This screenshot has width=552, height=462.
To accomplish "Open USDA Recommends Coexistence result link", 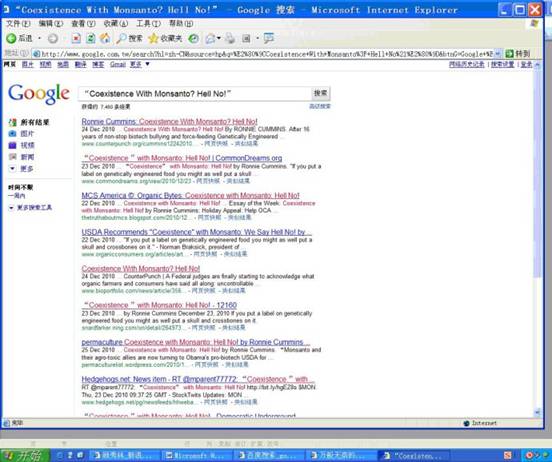I will point(196,232).
